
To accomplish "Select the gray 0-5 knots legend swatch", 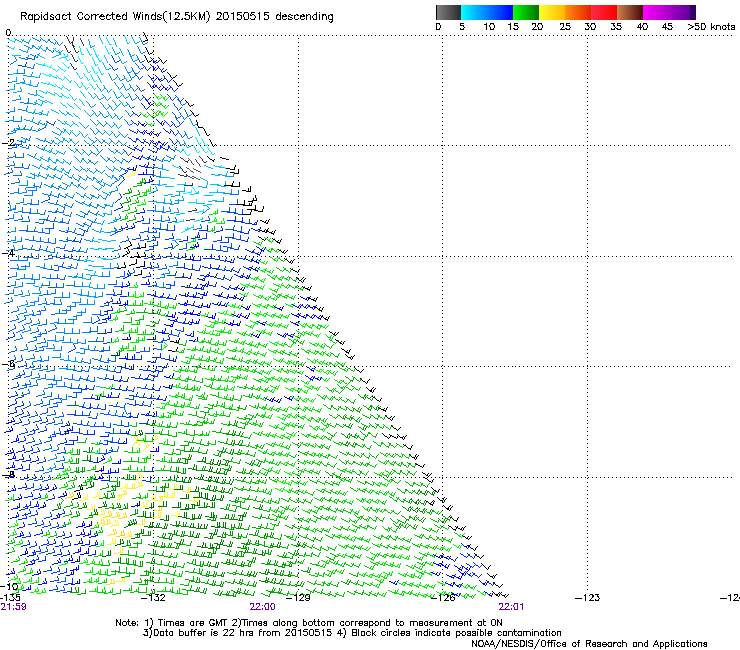I will [x=448, y=12].
